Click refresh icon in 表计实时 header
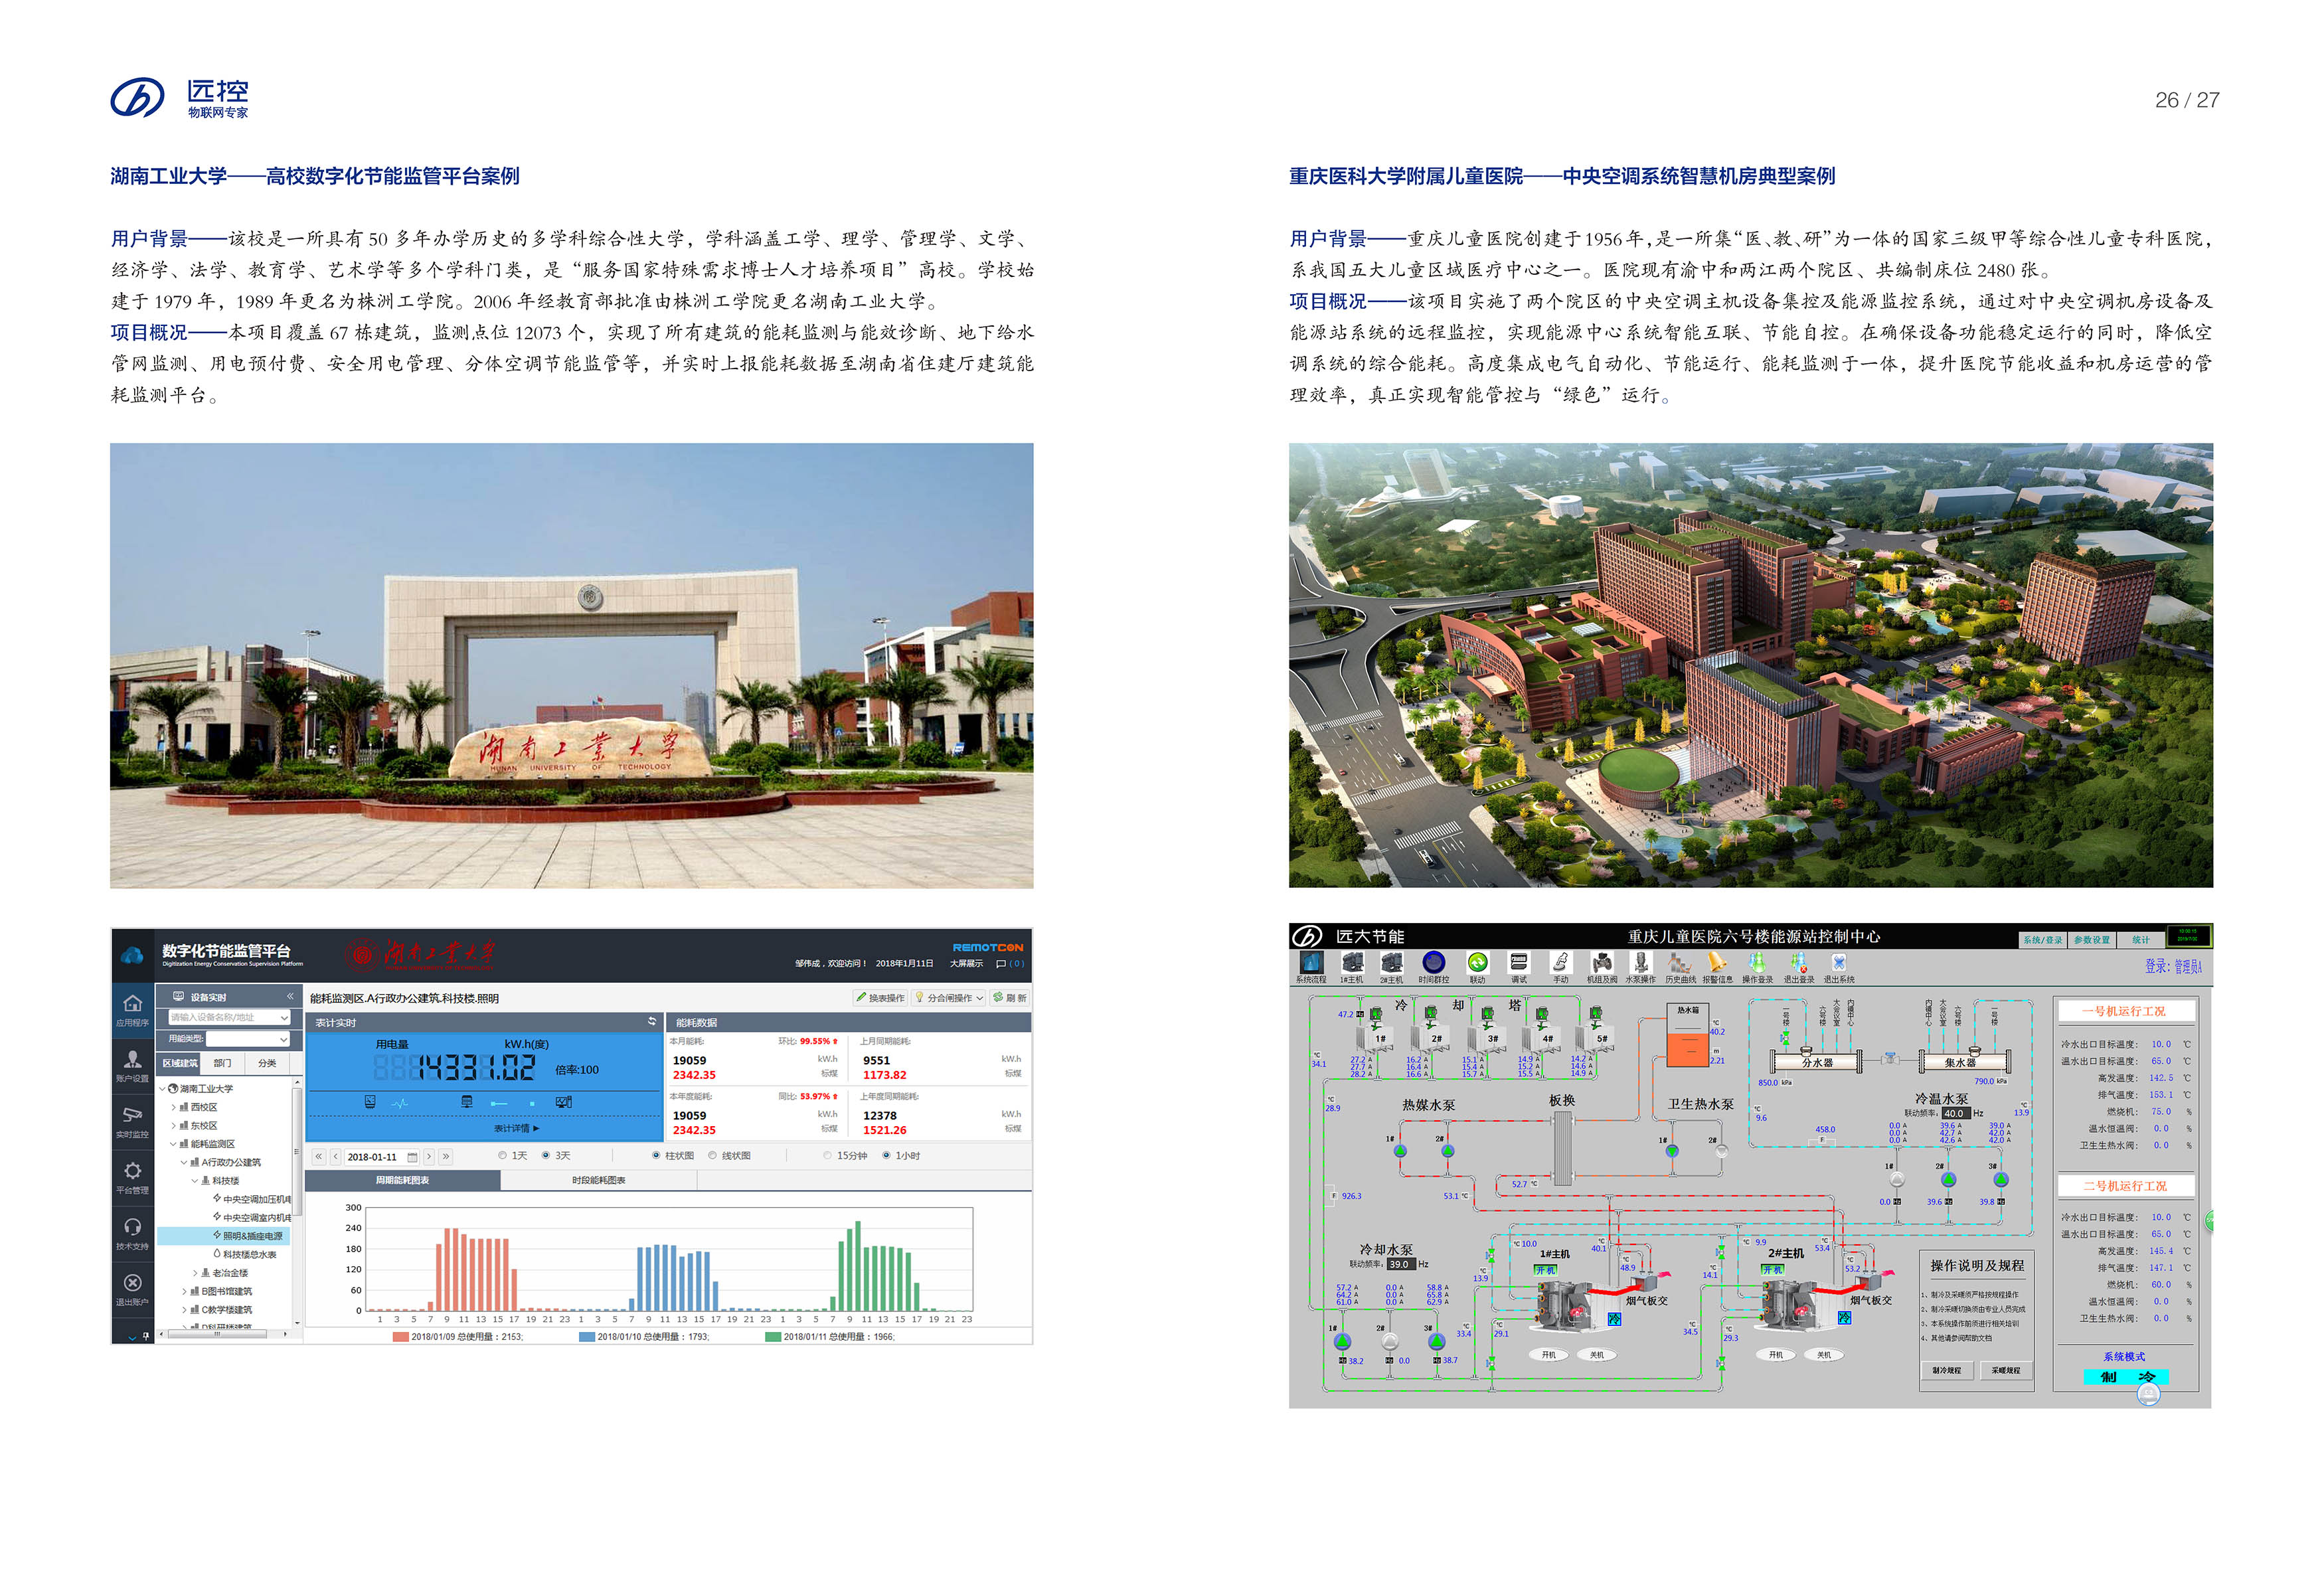 coord(652,1022)
